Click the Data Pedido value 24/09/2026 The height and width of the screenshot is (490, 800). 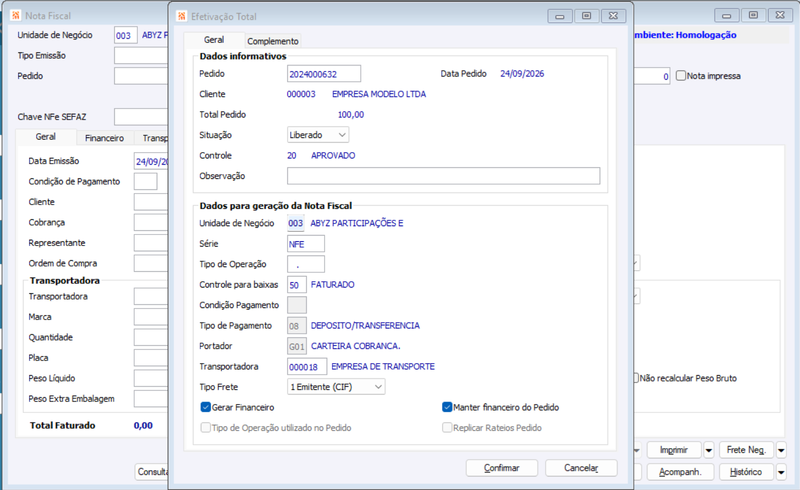(x=522, y=74)
